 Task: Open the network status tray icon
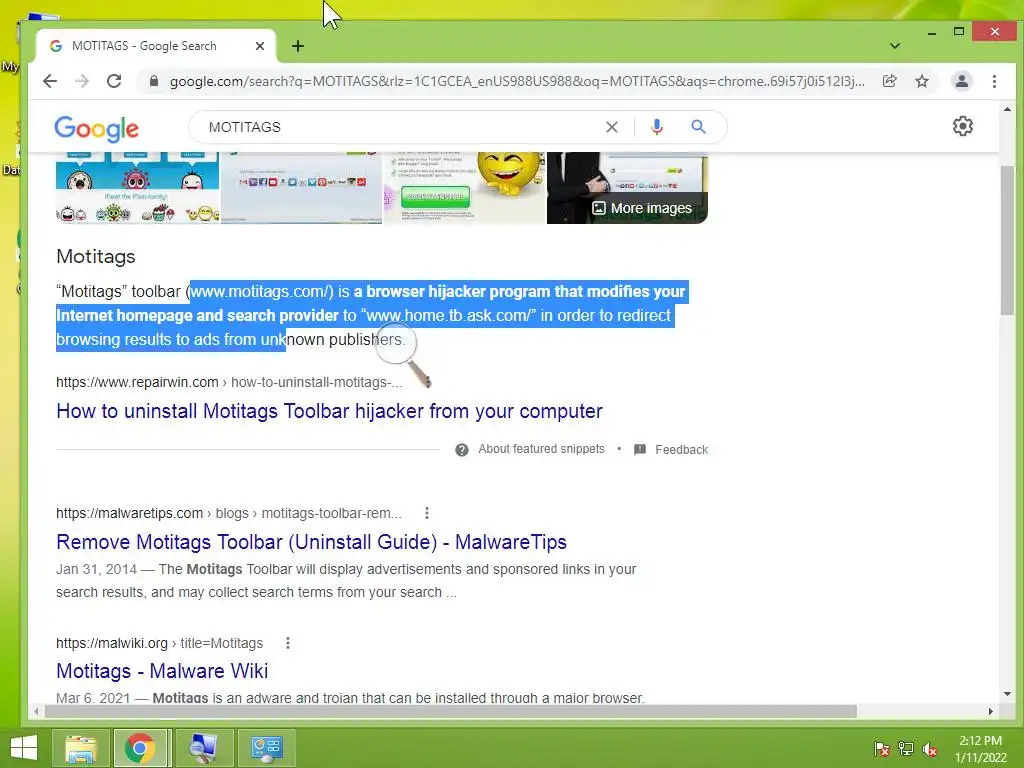pyautogui.click(x=906, y=749)
